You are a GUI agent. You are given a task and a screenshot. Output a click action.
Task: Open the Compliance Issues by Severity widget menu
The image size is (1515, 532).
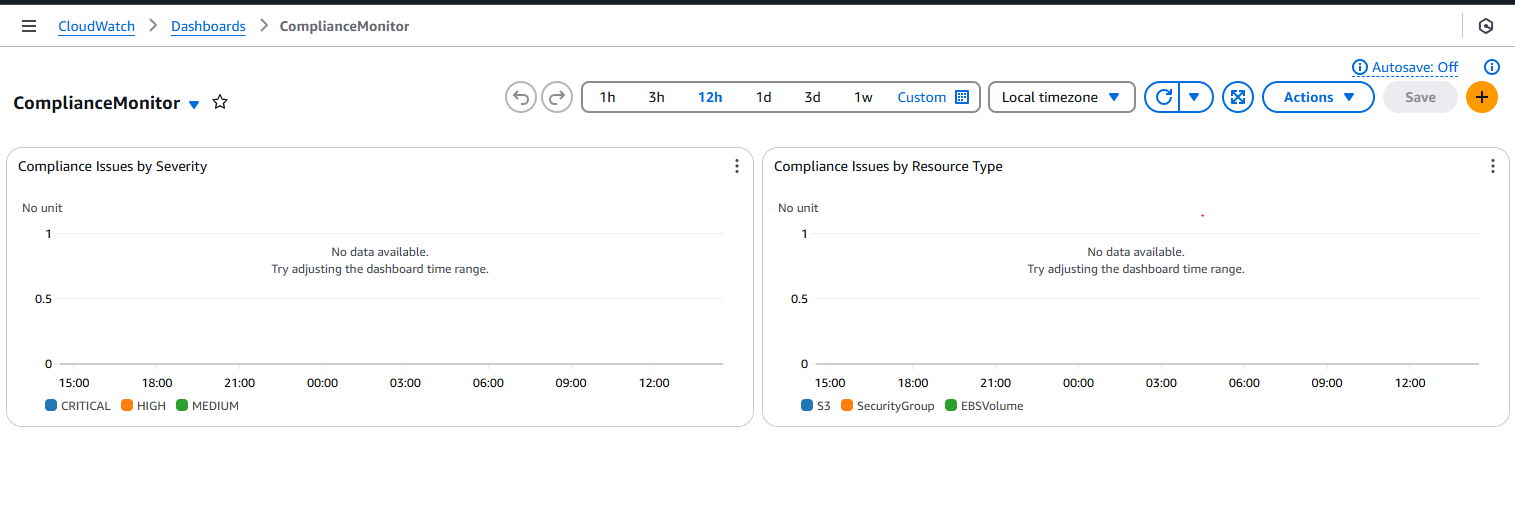737,166
